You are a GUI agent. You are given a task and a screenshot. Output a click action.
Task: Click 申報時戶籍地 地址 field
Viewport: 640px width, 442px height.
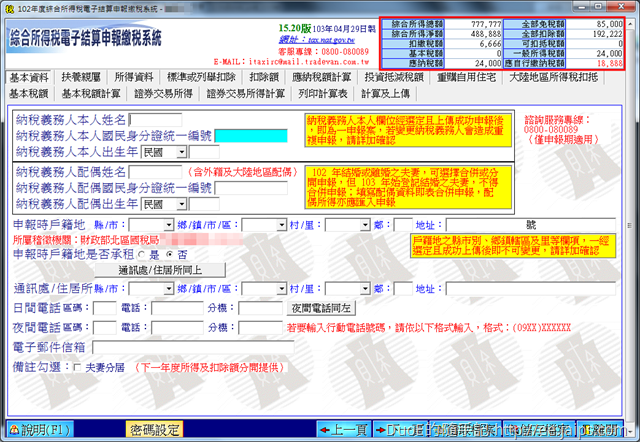[531, 225]
